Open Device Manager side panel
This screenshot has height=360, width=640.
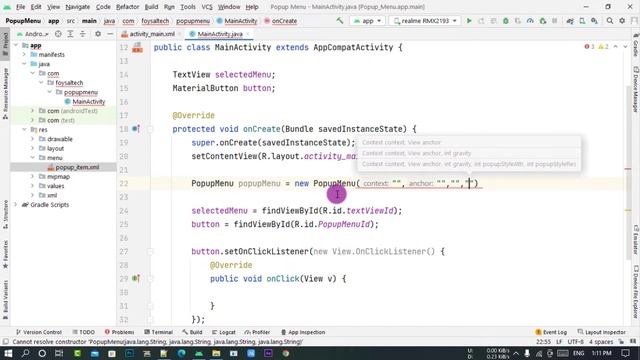636,89
